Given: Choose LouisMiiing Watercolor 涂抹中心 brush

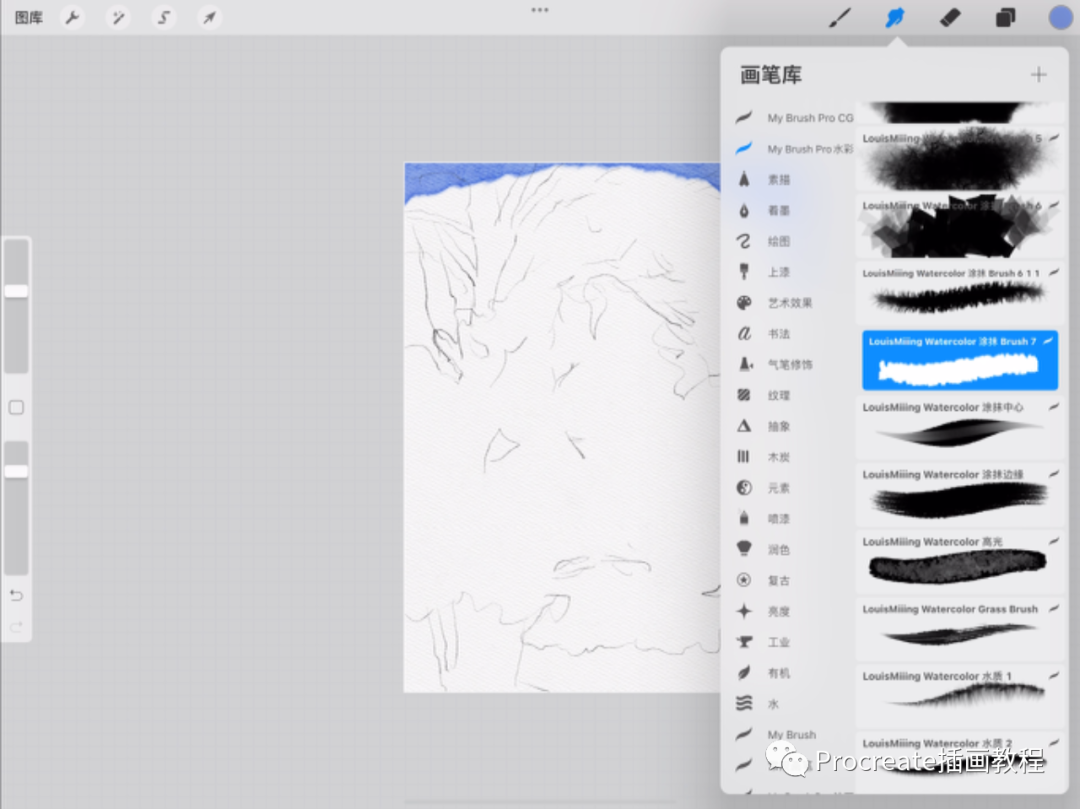Looking at the screenshot, I should tap(960, 427).
